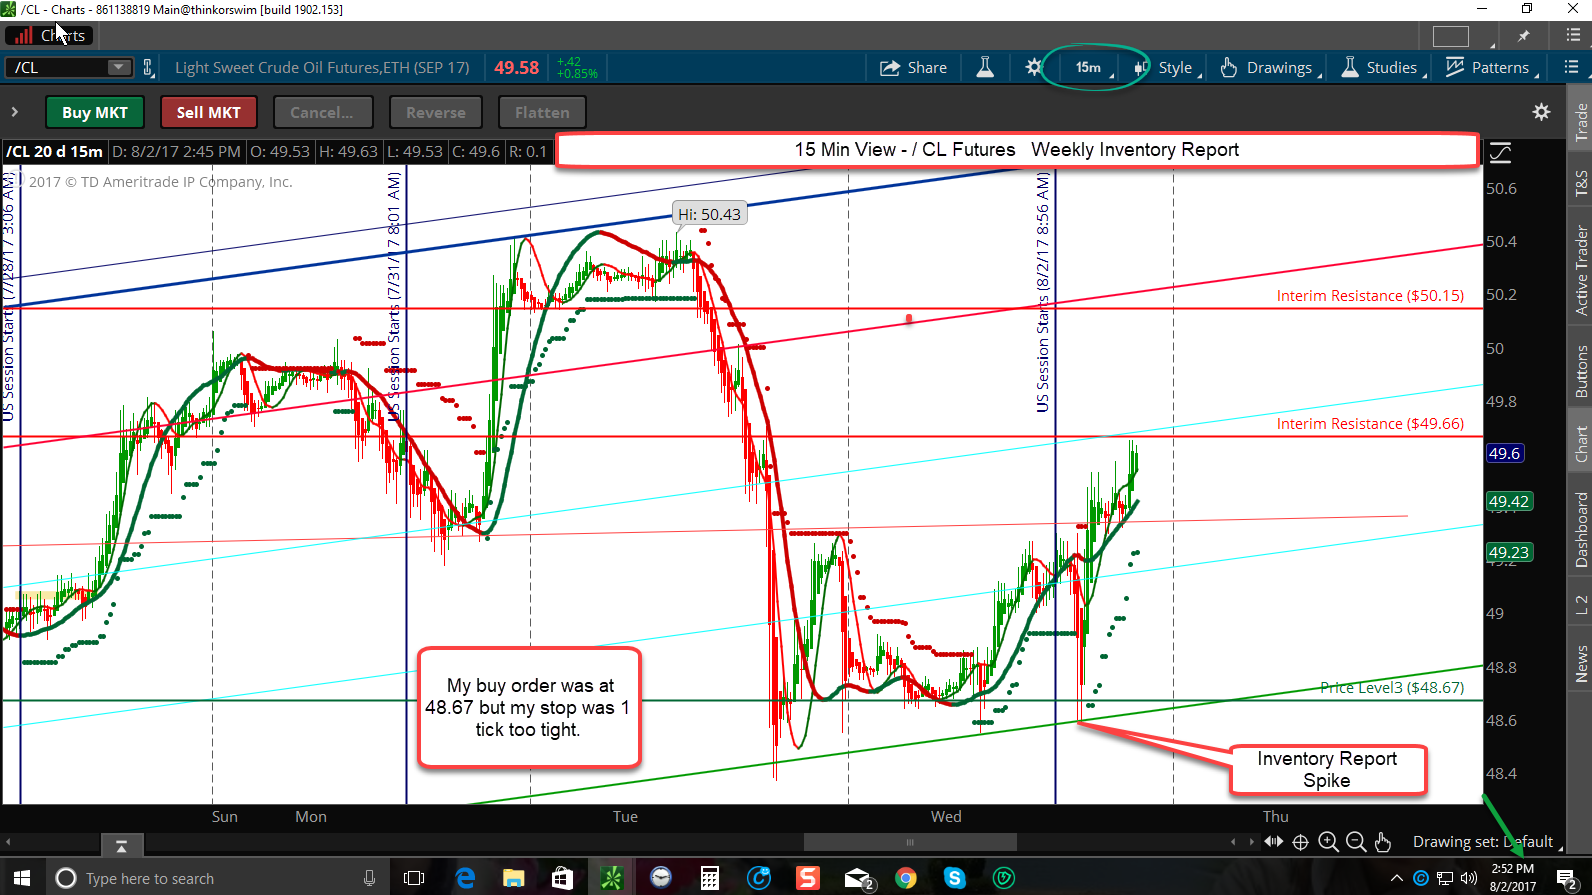
Task: Open chart settings gear in toolbar
Action: pos(1034,68)
